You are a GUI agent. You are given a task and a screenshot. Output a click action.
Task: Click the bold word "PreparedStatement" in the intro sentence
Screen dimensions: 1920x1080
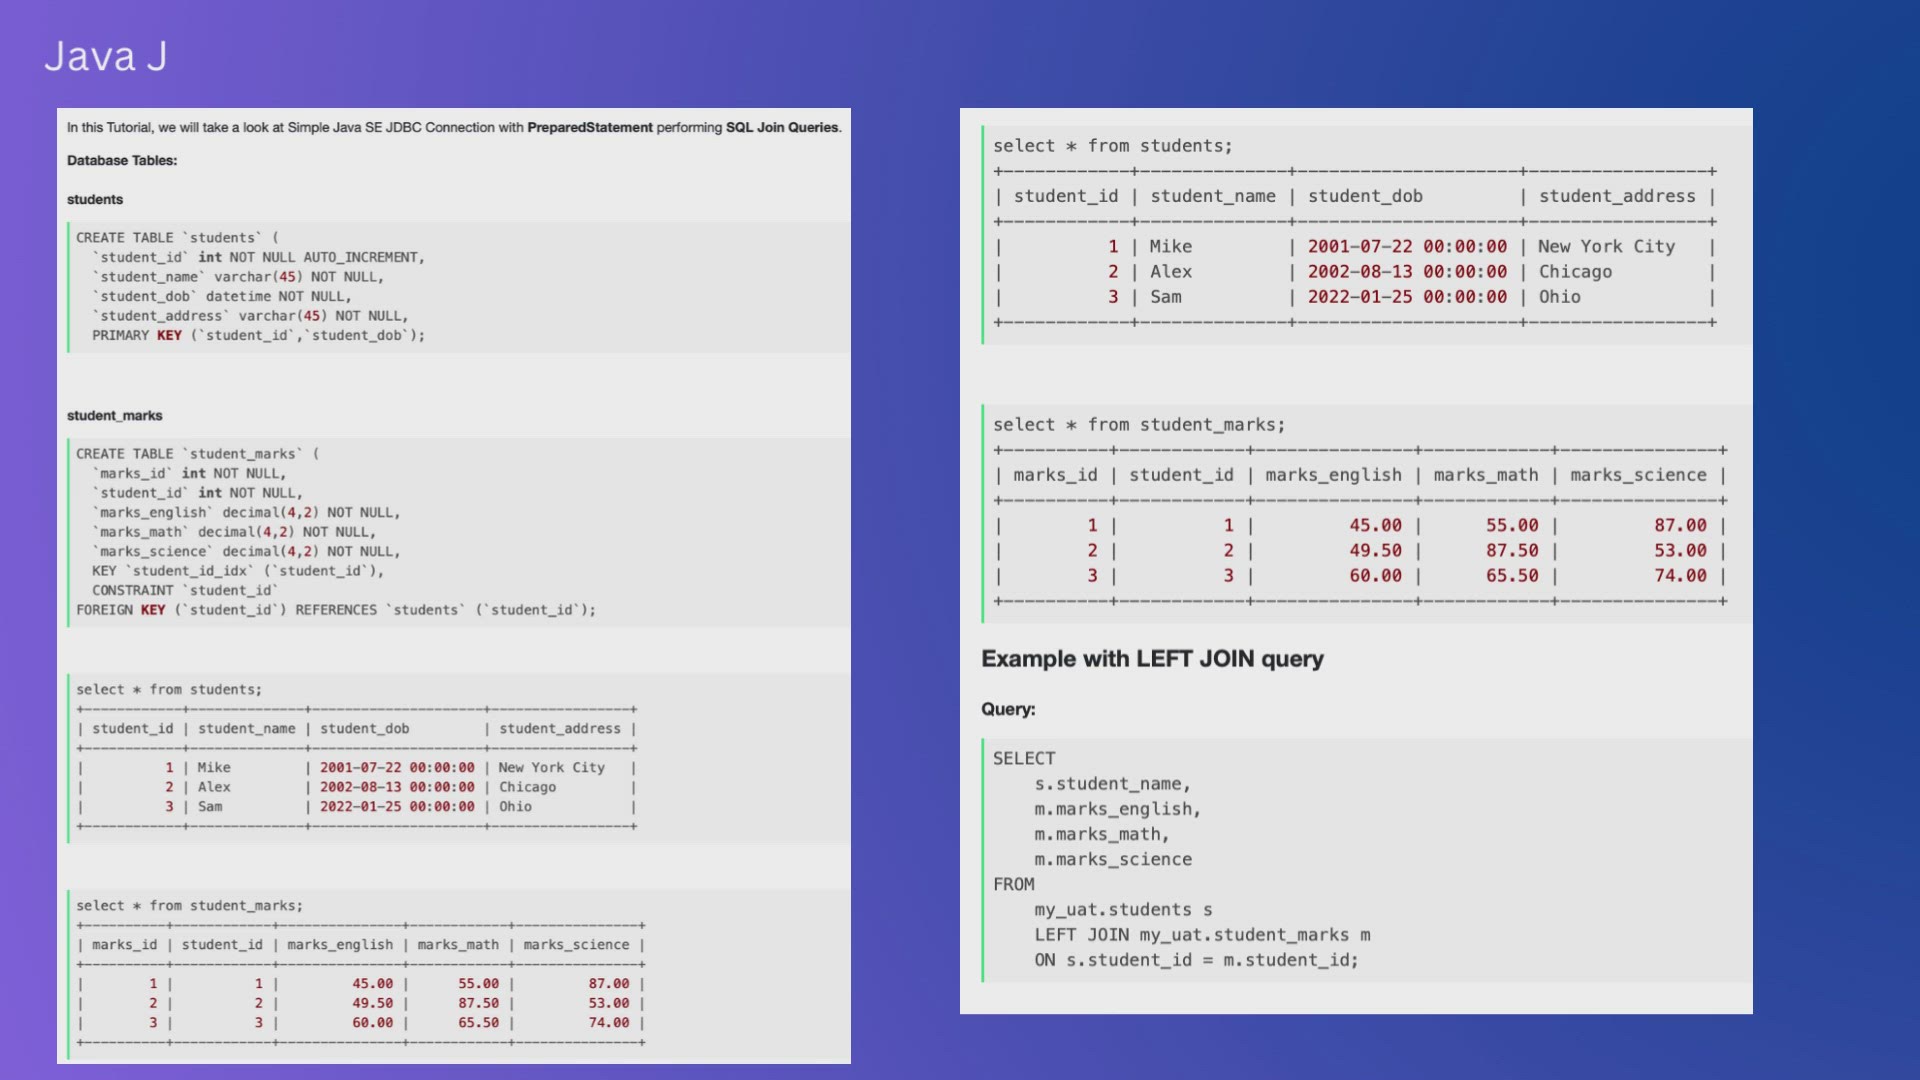[x=590, y=128]
